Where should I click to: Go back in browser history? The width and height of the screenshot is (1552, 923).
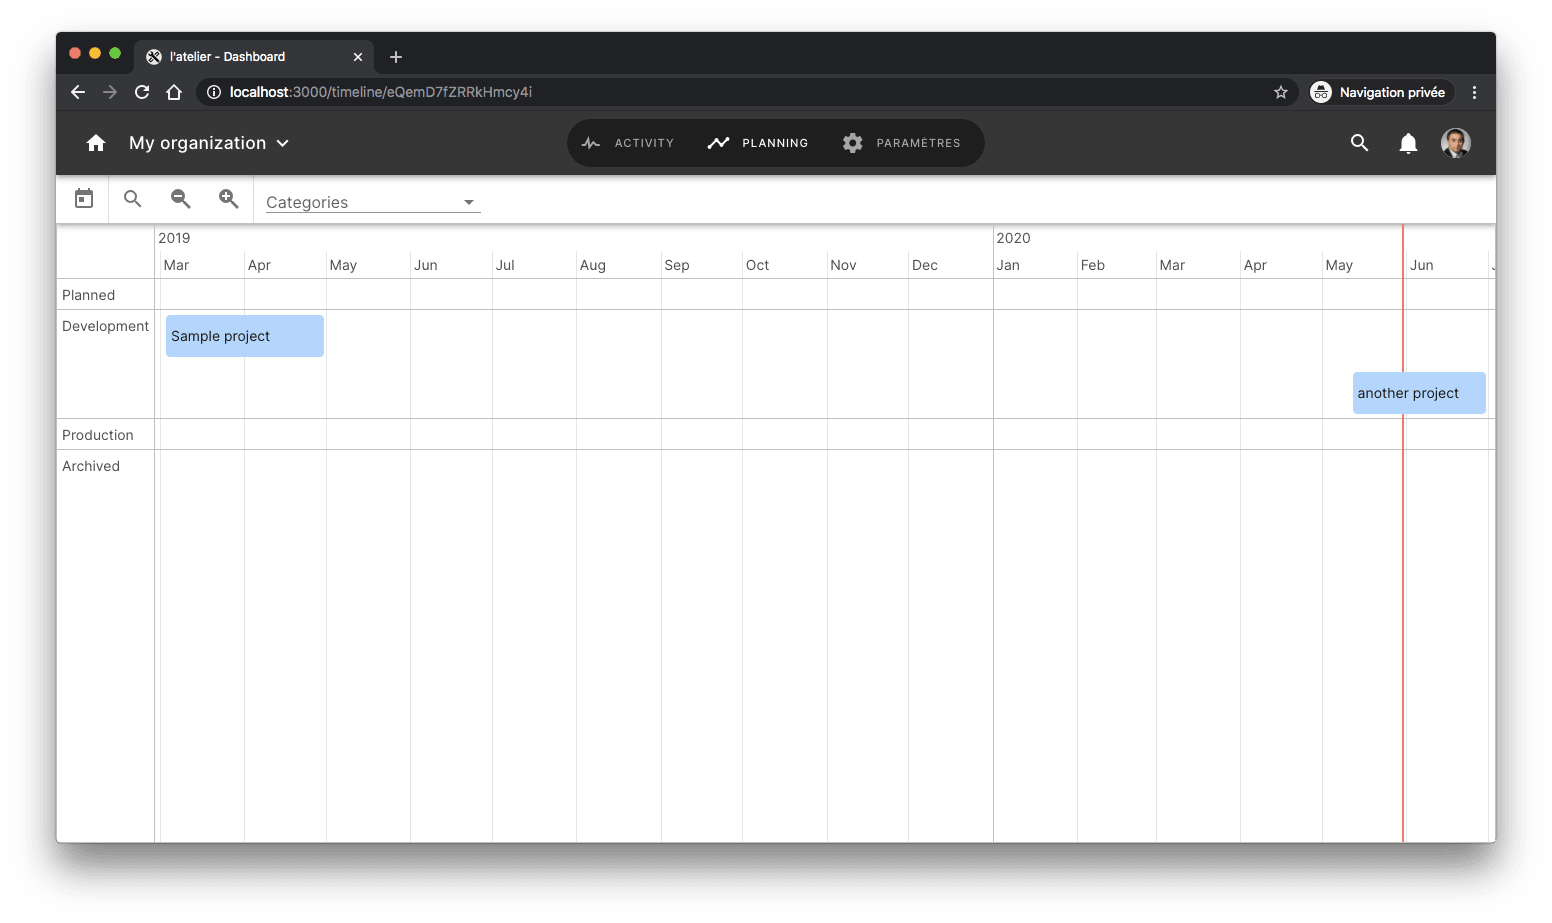78,92
